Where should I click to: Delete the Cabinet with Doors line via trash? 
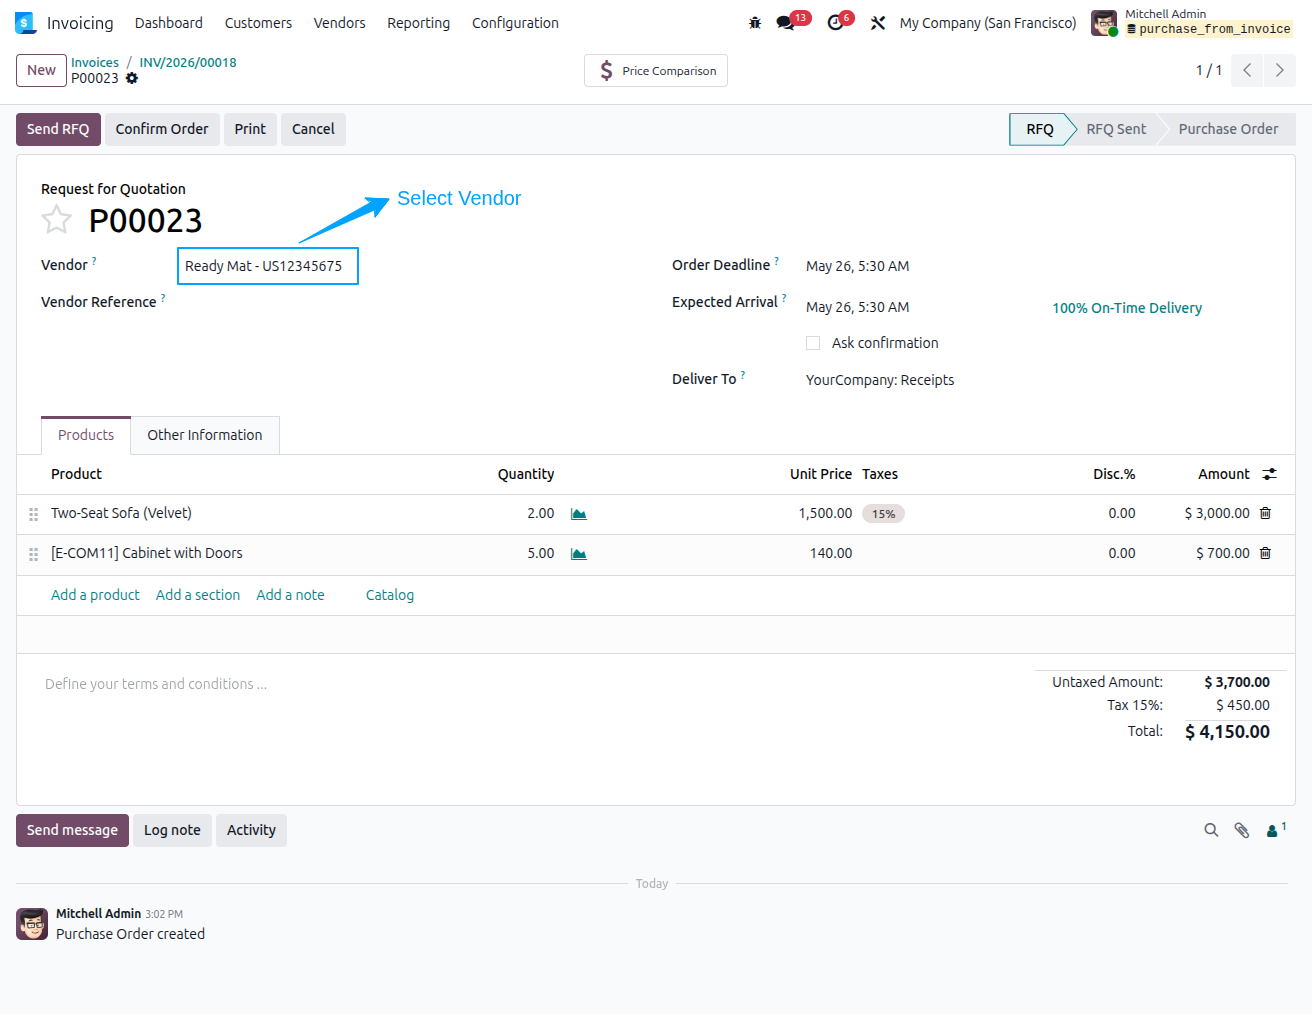click(x=1265, y=553)
